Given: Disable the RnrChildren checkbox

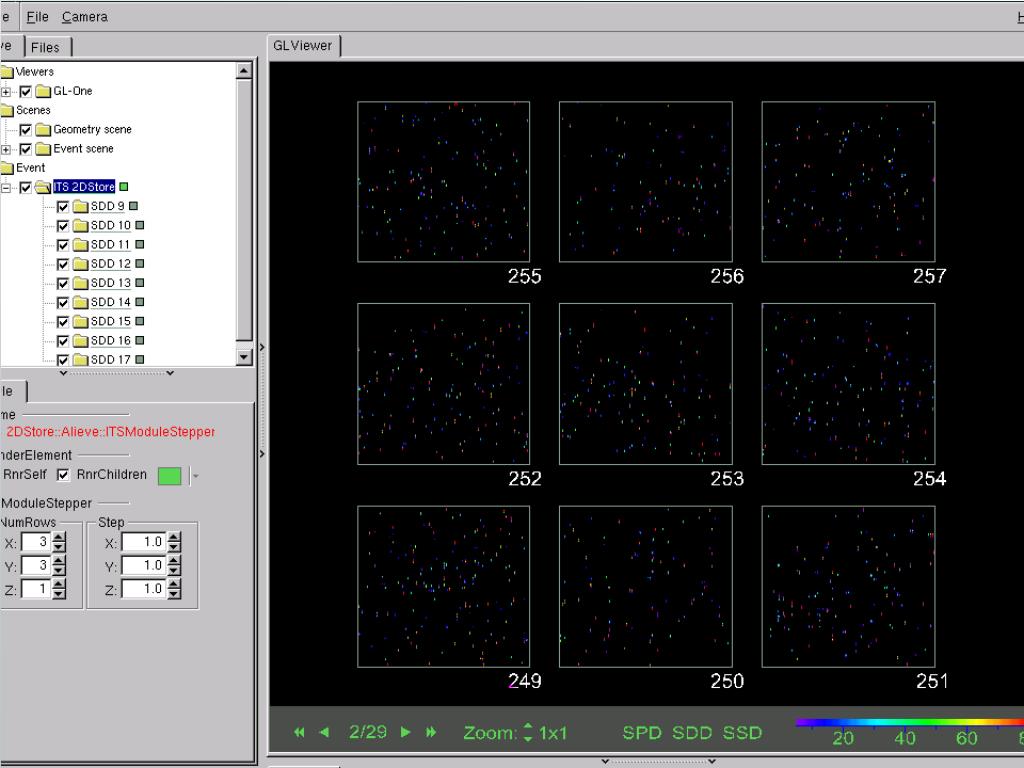Looking at the screenshot, I should click(x=64, y=475).
